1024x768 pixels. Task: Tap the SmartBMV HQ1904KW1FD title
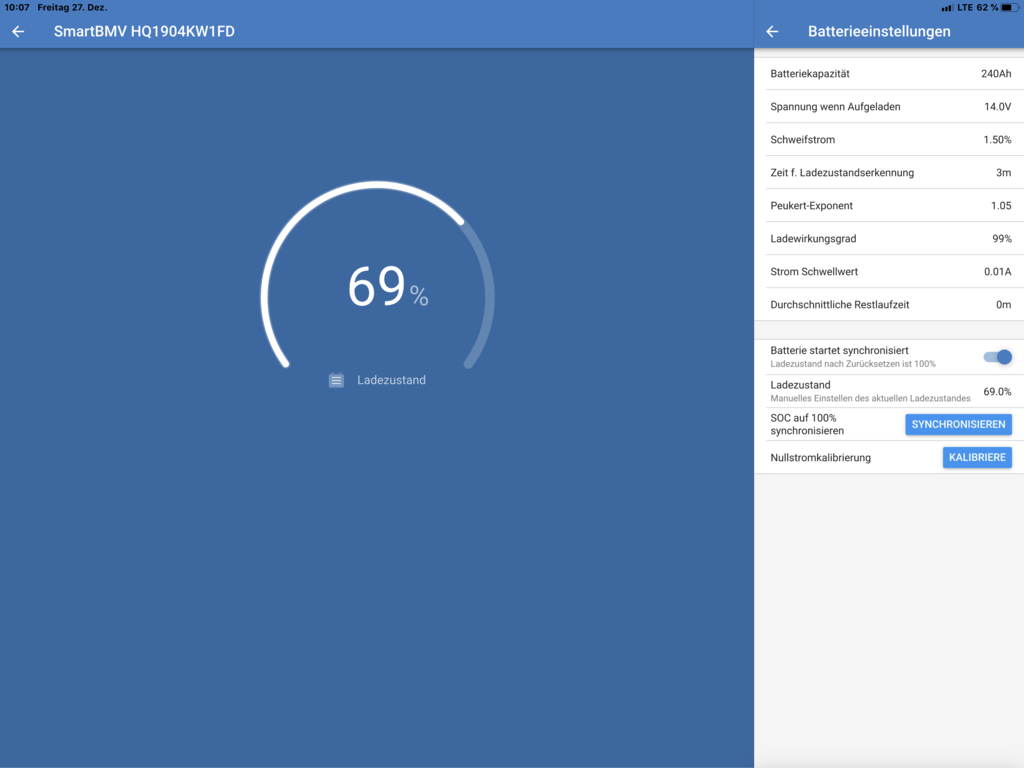pos(144,31)
